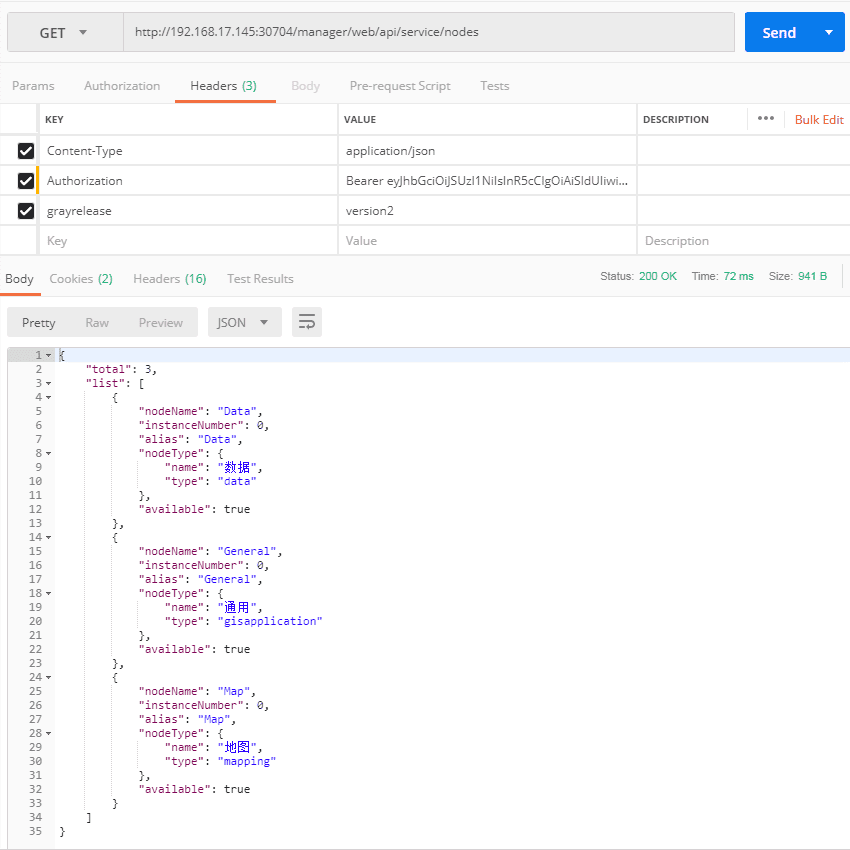Fold the General node object at line 14
Viewport: 850px width, 850px height.
tap(48, 537)
